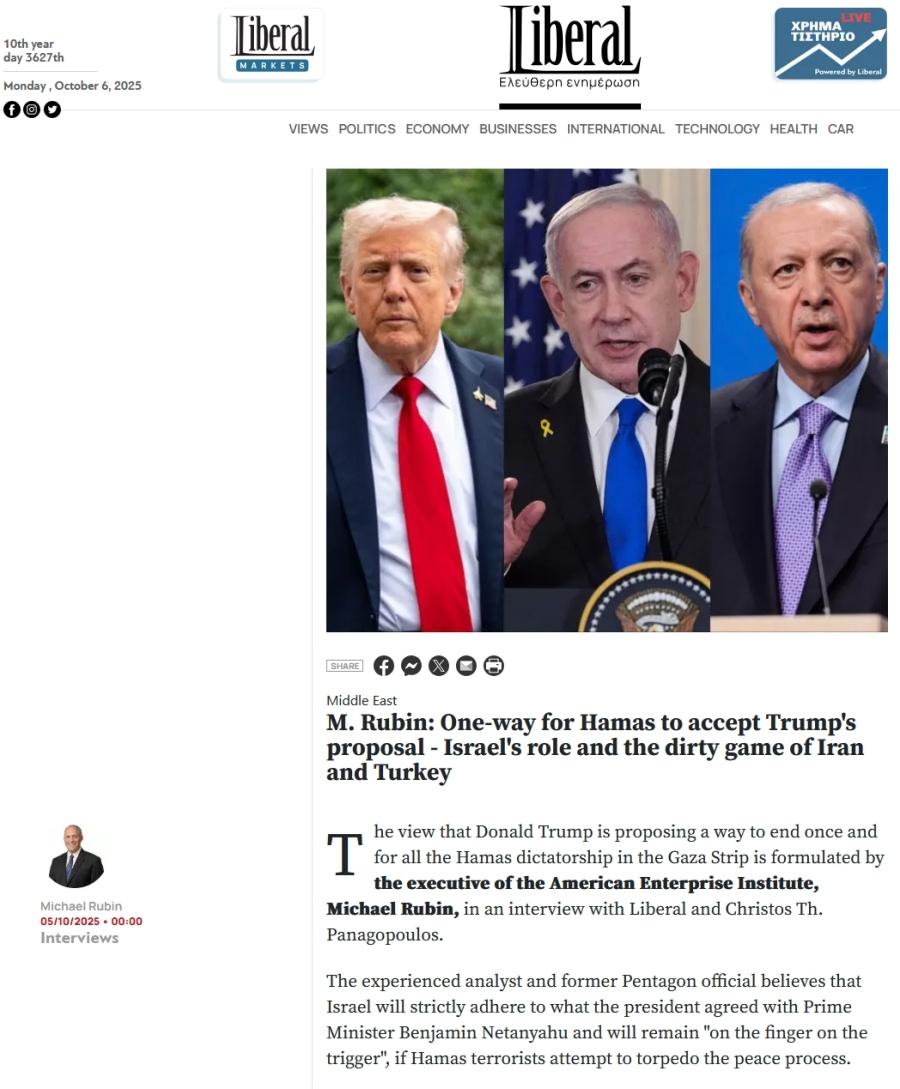Go to Liberal homepage logo
900x1089 pixels.
pos(569,47)
